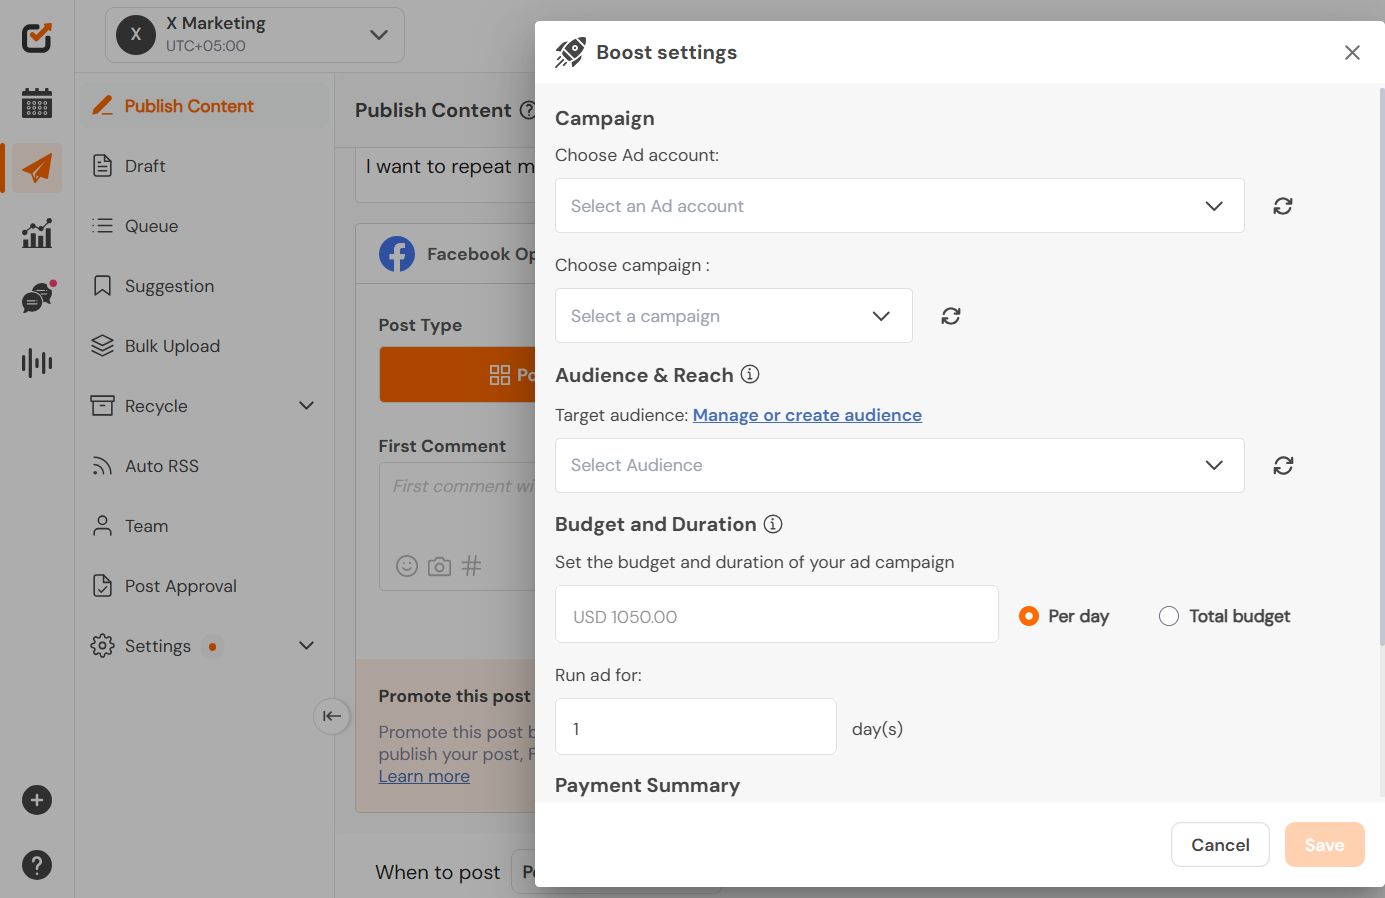Click info icon beside Audience & Reach
Viewport: 1385px width, 898px height.
pos(750,374)
